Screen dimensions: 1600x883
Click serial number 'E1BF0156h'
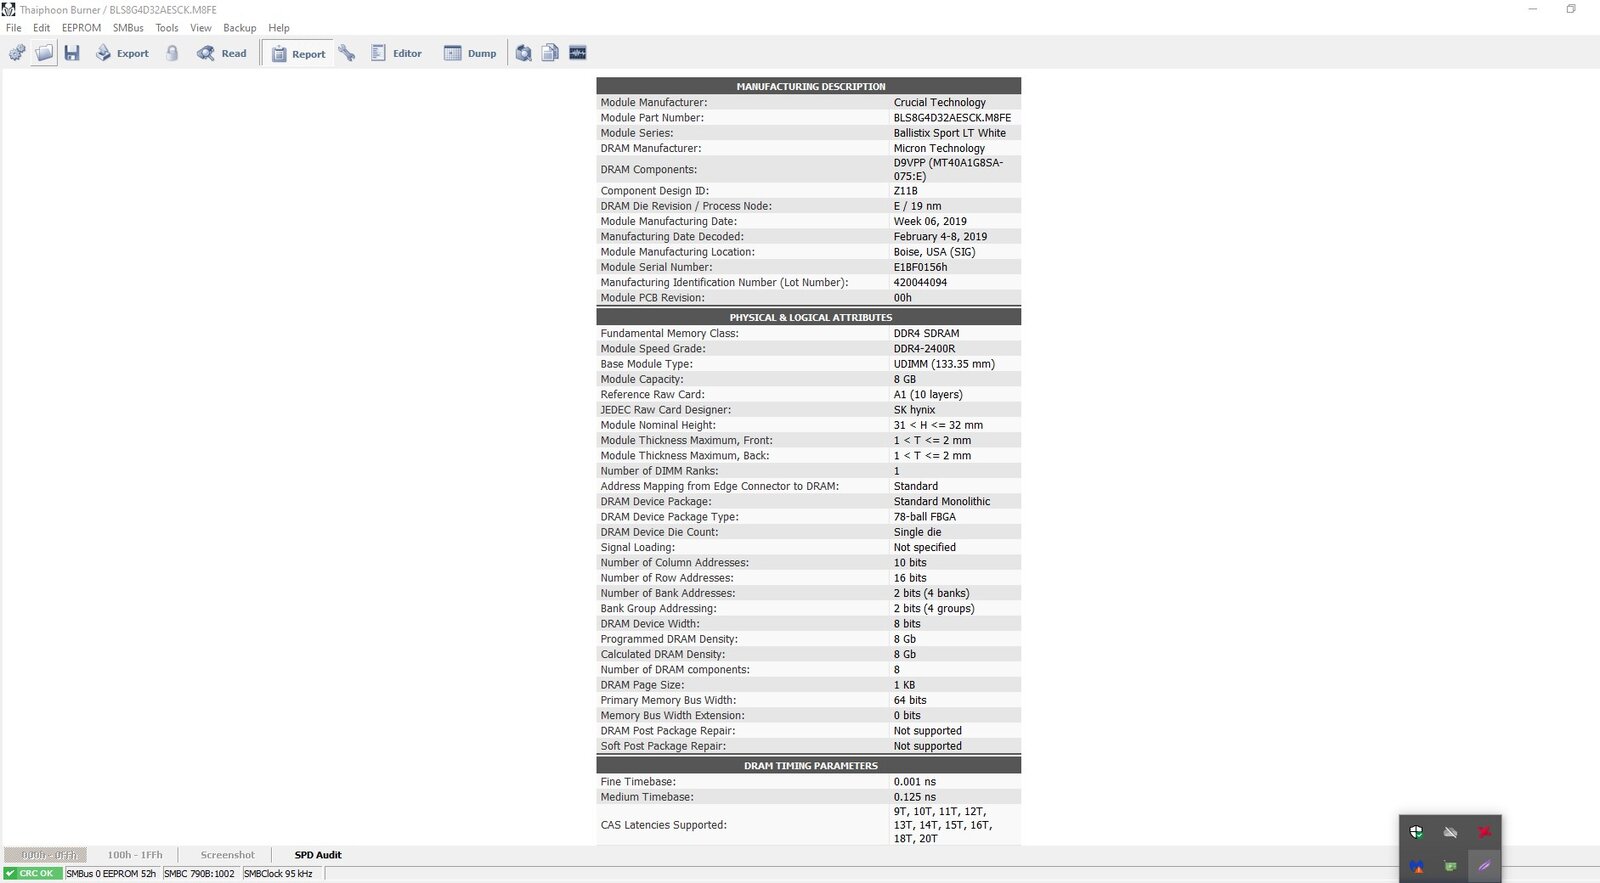click(x=920, y=267)
